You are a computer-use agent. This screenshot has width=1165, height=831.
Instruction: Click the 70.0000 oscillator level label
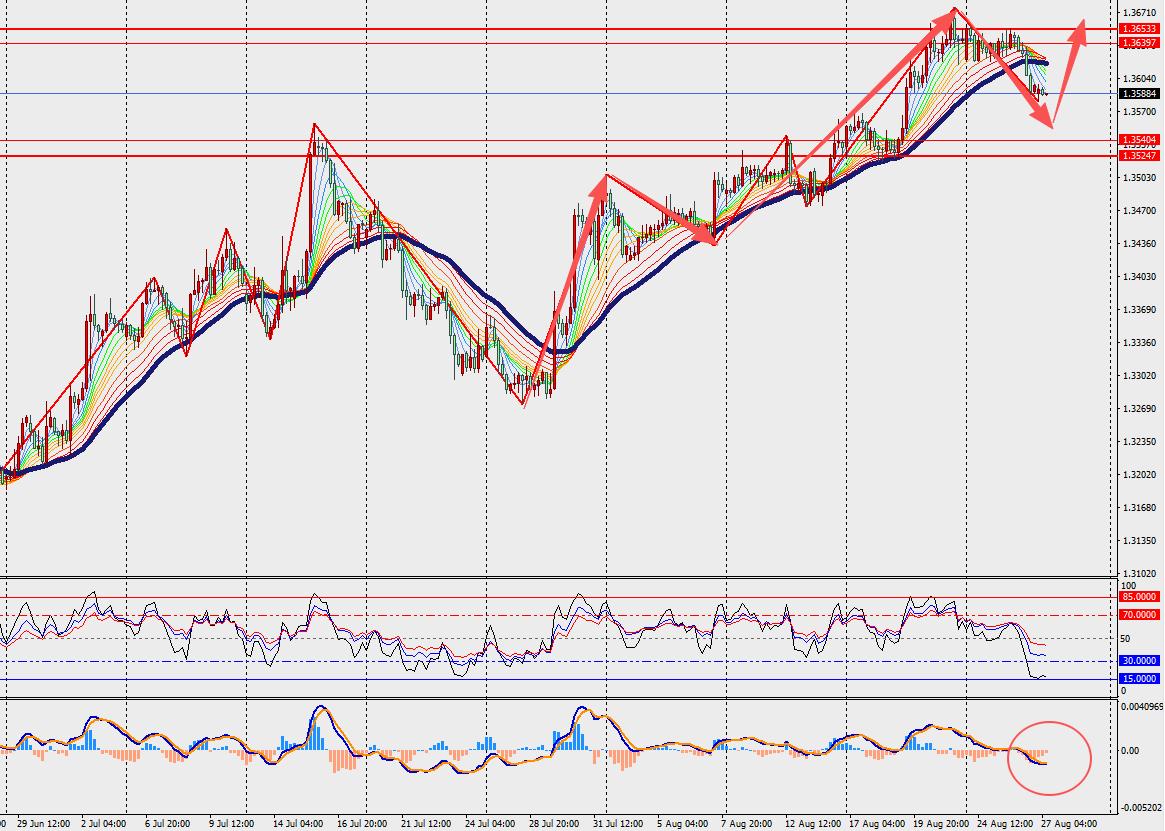coord(1139,615)
